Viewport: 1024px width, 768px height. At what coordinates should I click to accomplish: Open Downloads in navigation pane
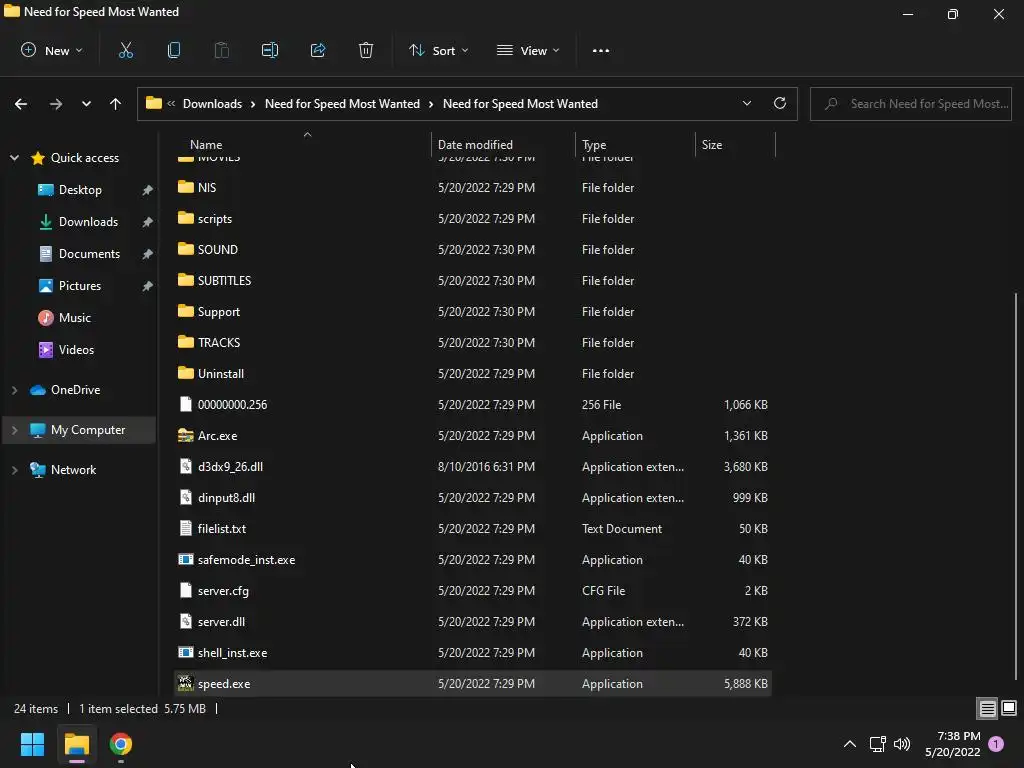(88, 221)
